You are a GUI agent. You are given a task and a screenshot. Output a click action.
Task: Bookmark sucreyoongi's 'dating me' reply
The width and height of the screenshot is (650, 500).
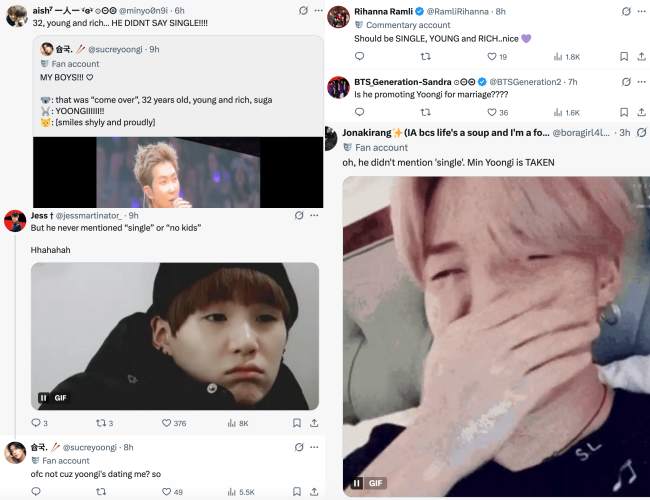pos(297,491)
